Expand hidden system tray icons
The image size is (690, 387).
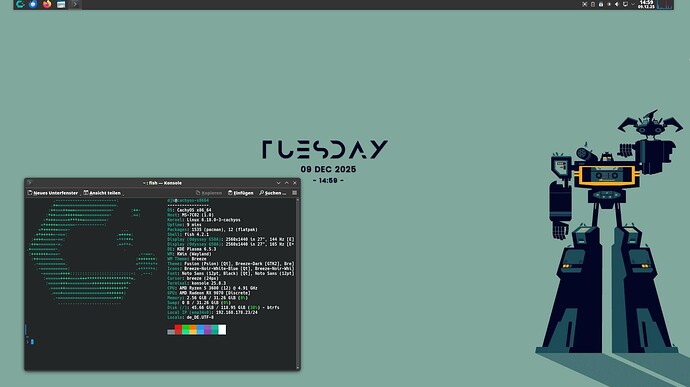click(633, 4)
